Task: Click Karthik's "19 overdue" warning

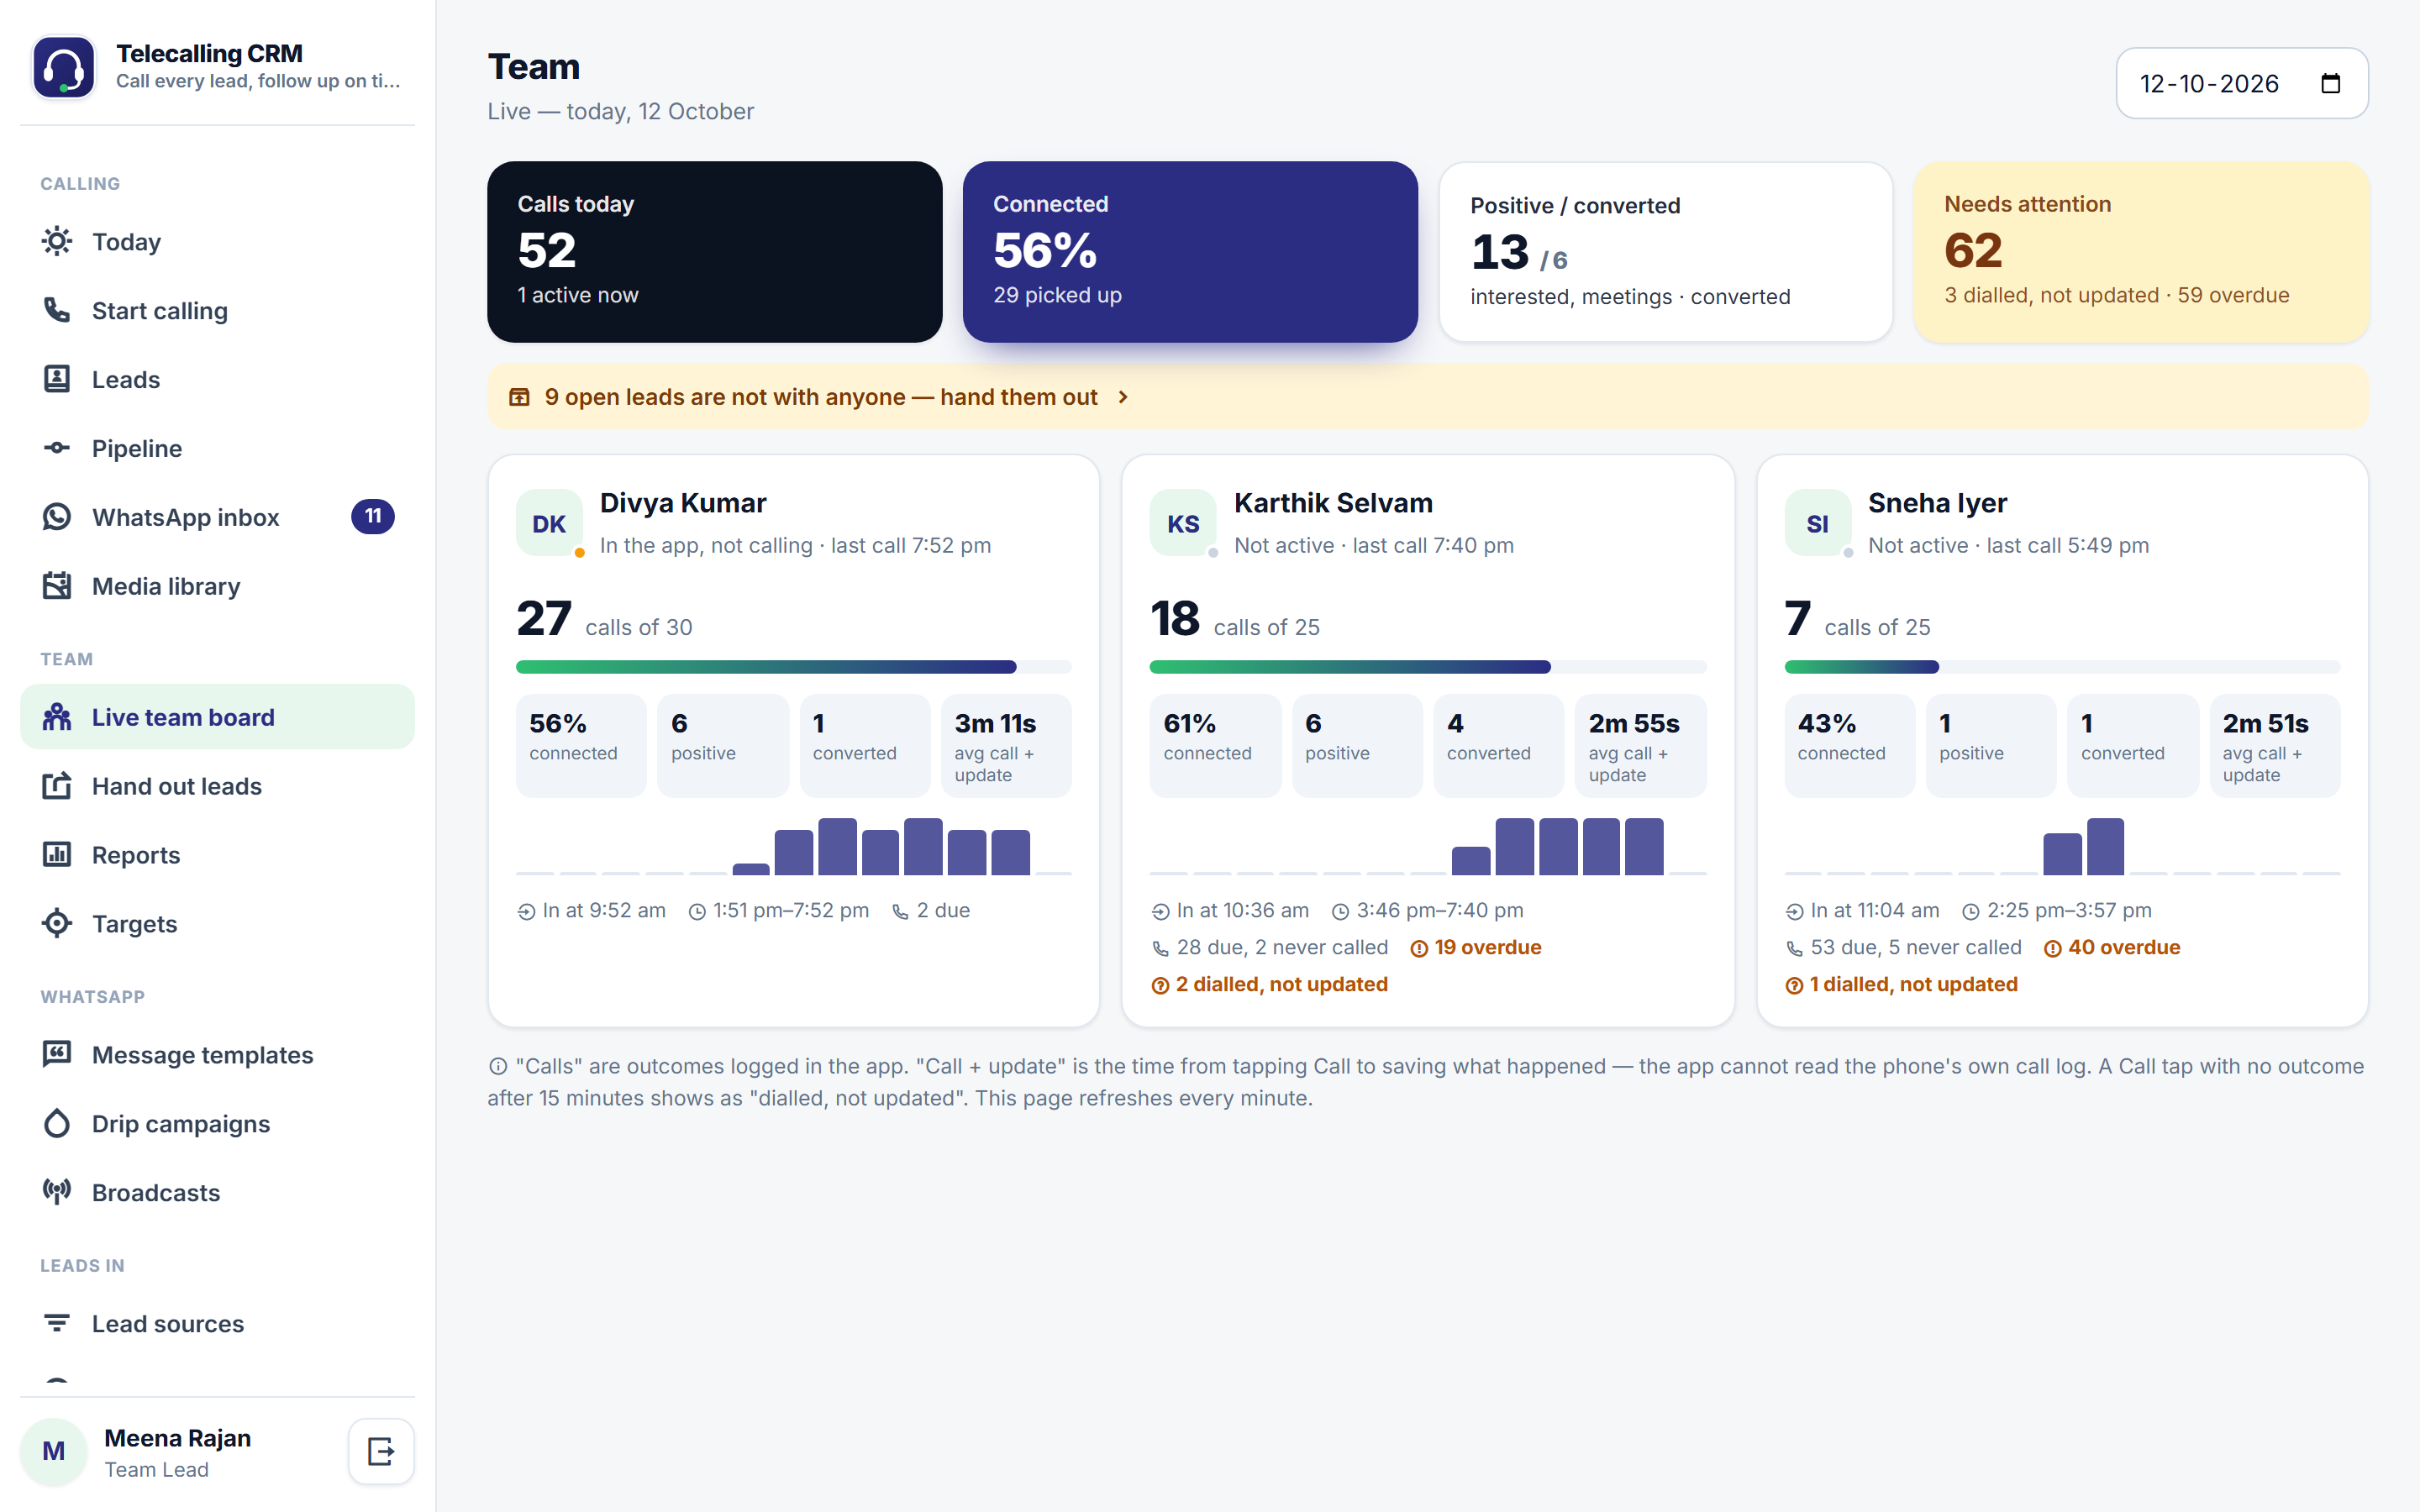Action: pos(1476,947)
